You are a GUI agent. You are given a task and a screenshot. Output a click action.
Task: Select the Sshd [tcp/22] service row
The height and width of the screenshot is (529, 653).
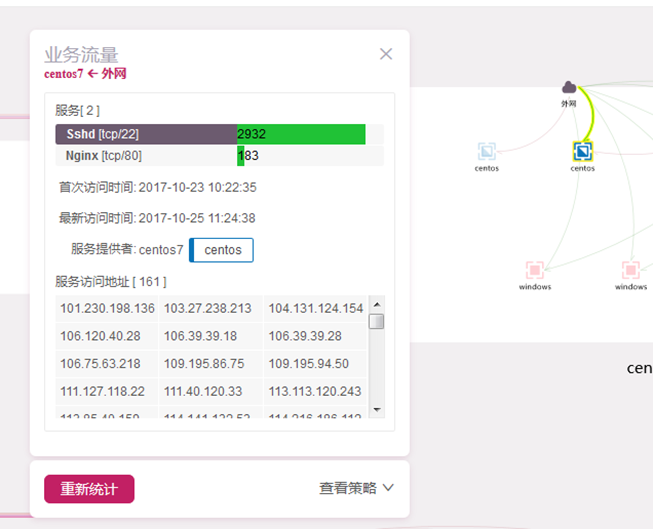(219, 134)
